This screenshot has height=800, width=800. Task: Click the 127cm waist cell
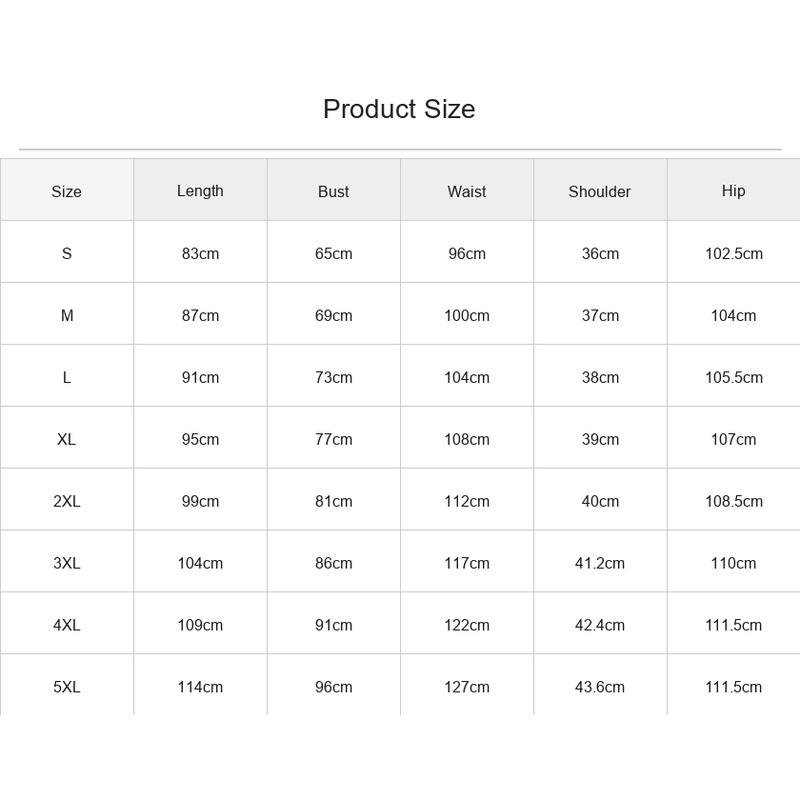[x=467, y=687]
